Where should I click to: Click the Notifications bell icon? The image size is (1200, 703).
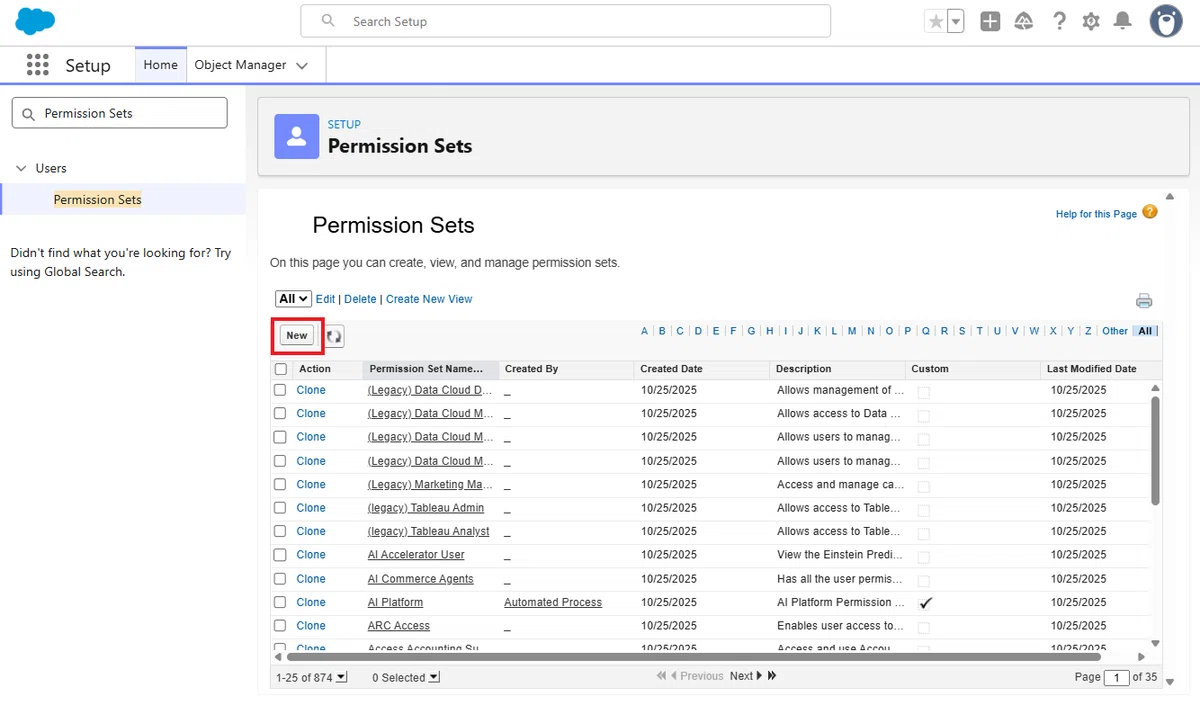tap(1123, 21)
